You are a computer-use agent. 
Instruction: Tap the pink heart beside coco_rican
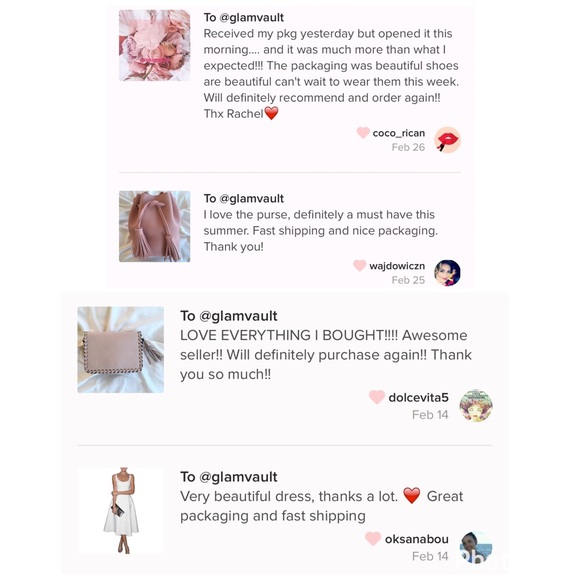pyautogui.click(x=363, y=132)
